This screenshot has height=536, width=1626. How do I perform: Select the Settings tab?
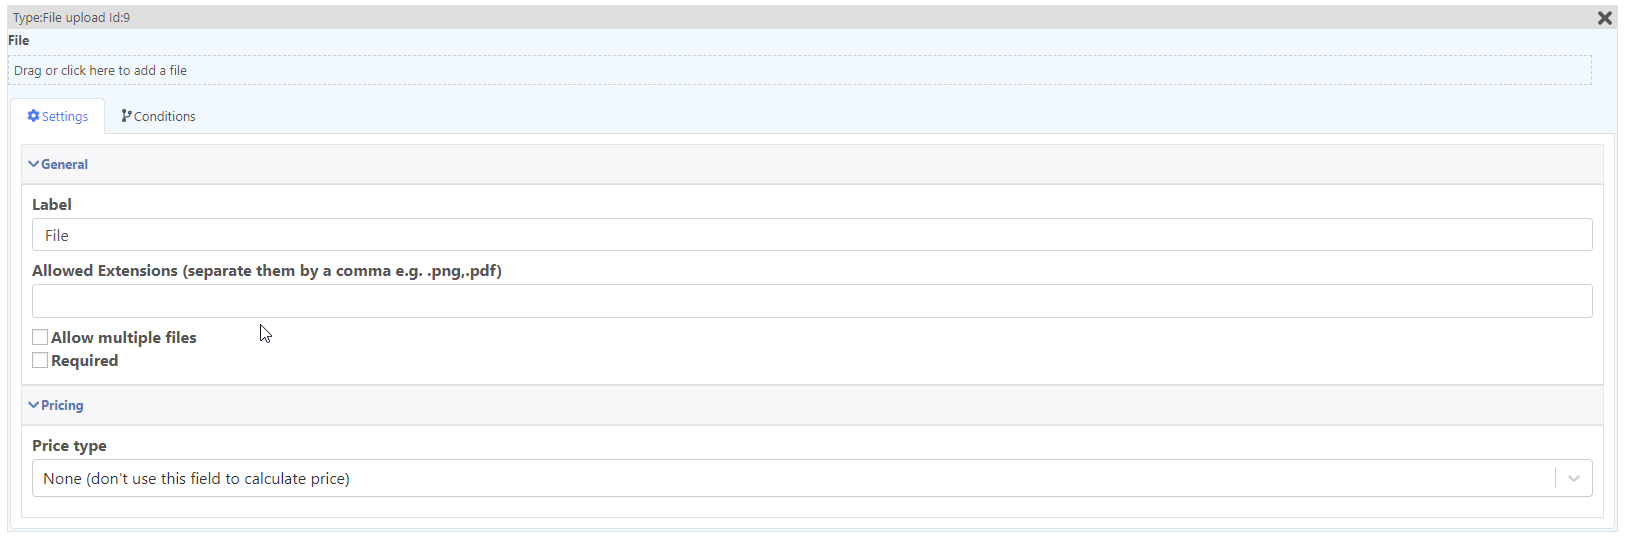(x=57, y=116)
